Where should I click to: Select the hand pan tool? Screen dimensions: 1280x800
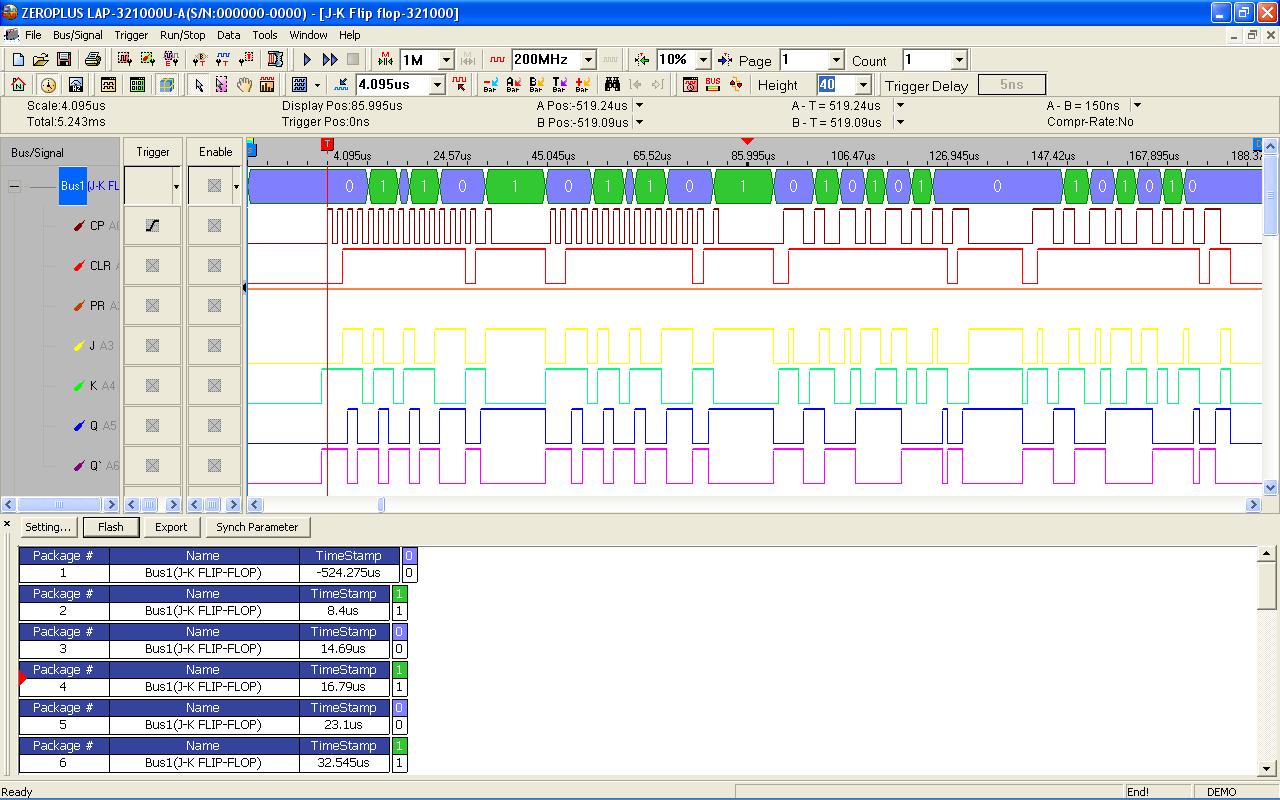244,85
